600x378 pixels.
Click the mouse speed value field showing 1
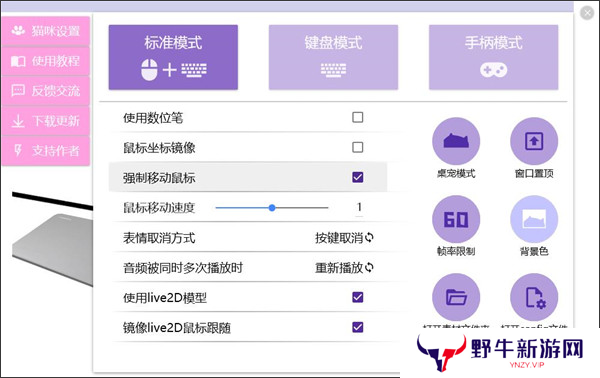pyautogui.click(x=359, y=208)
